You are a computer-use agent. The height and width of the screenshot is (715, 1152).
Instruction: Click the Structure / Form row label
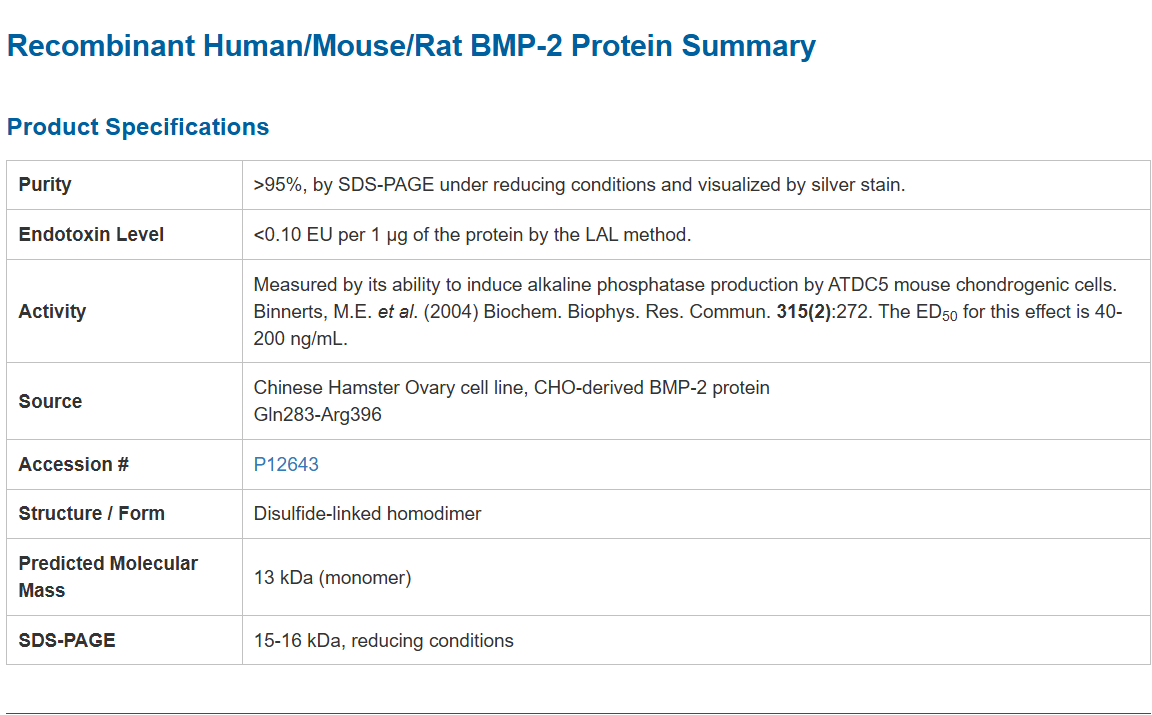91,513
